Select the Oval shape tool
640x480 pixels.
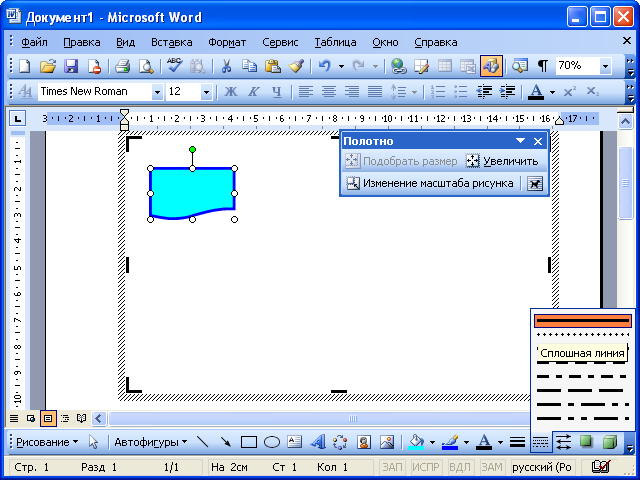[x=271, y=441]
